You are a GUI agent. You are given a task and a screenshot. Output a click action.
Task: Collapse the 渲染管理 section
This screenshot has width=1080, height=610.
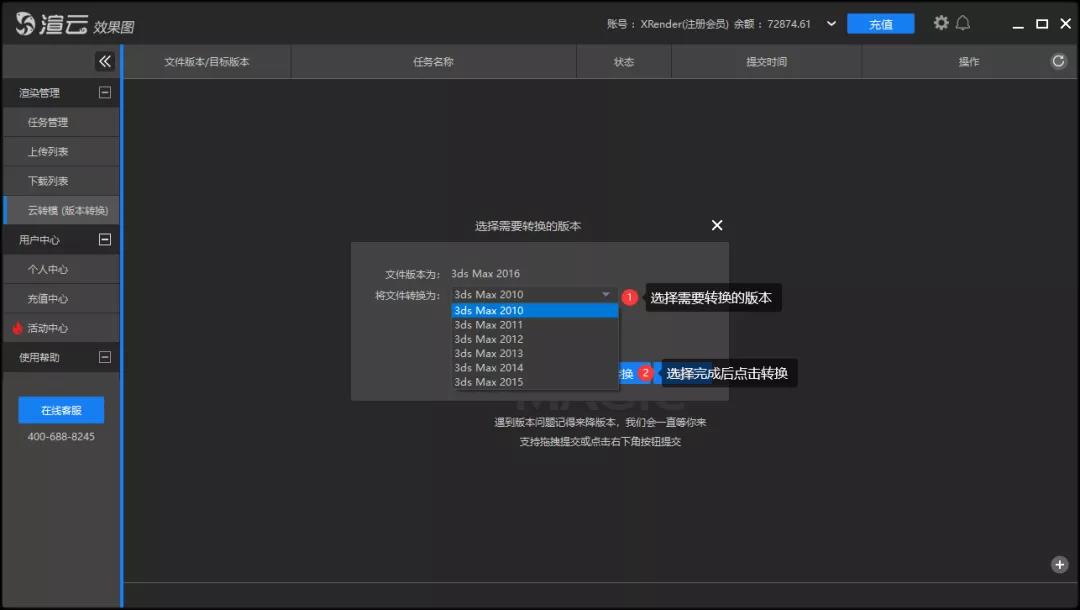(104, 92)
